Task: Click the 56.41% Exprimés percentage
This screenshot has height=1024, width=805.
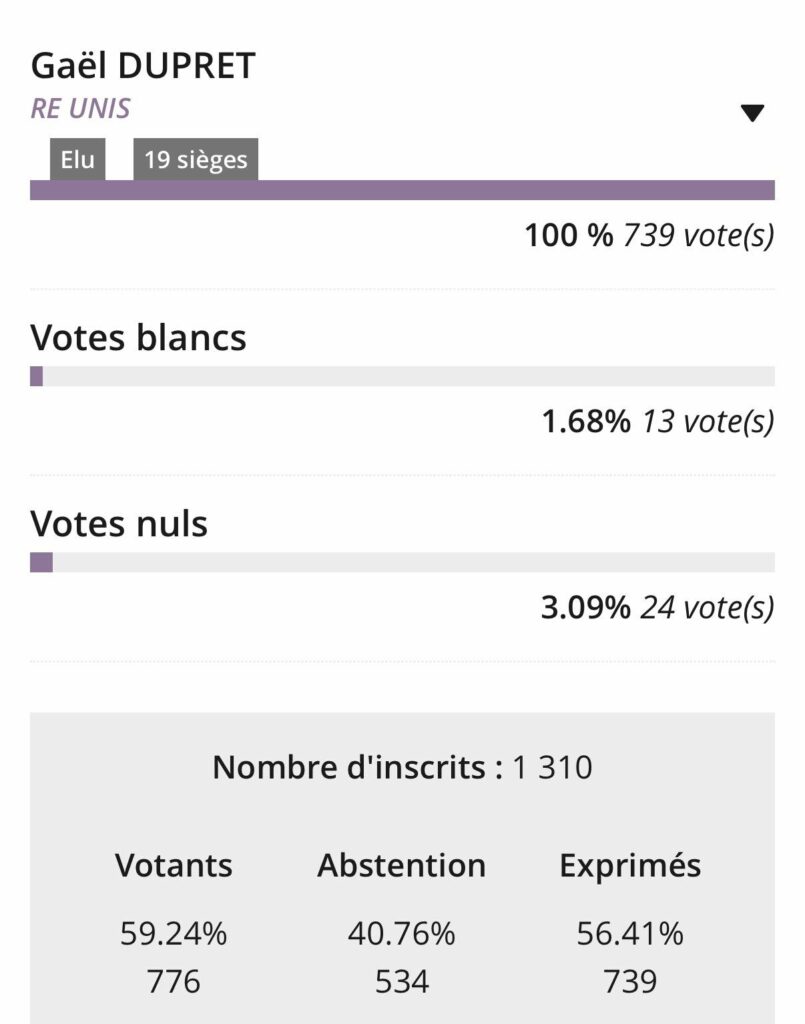Action: click(630, 934)
